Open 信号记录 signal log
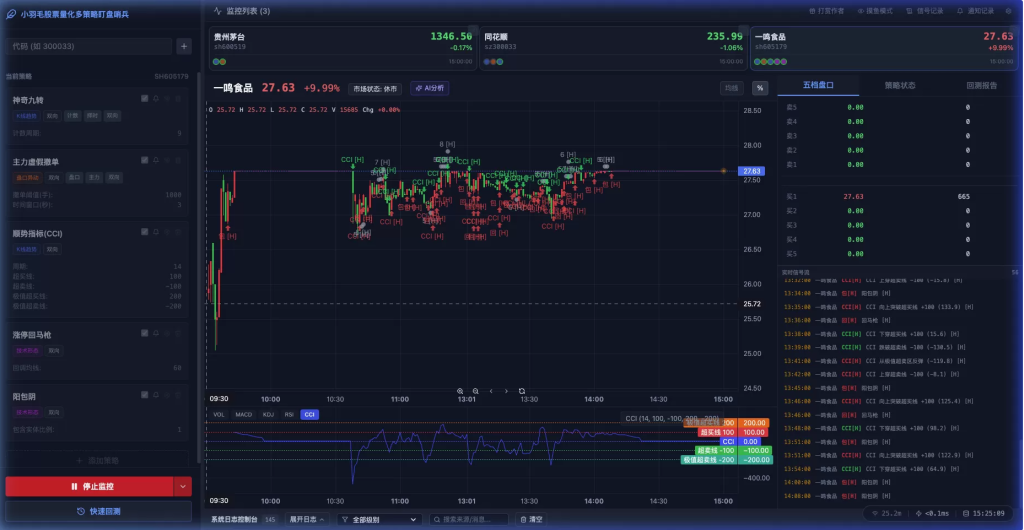The height and width of the screenshot is (530, 1024). (x=925, y=11)
